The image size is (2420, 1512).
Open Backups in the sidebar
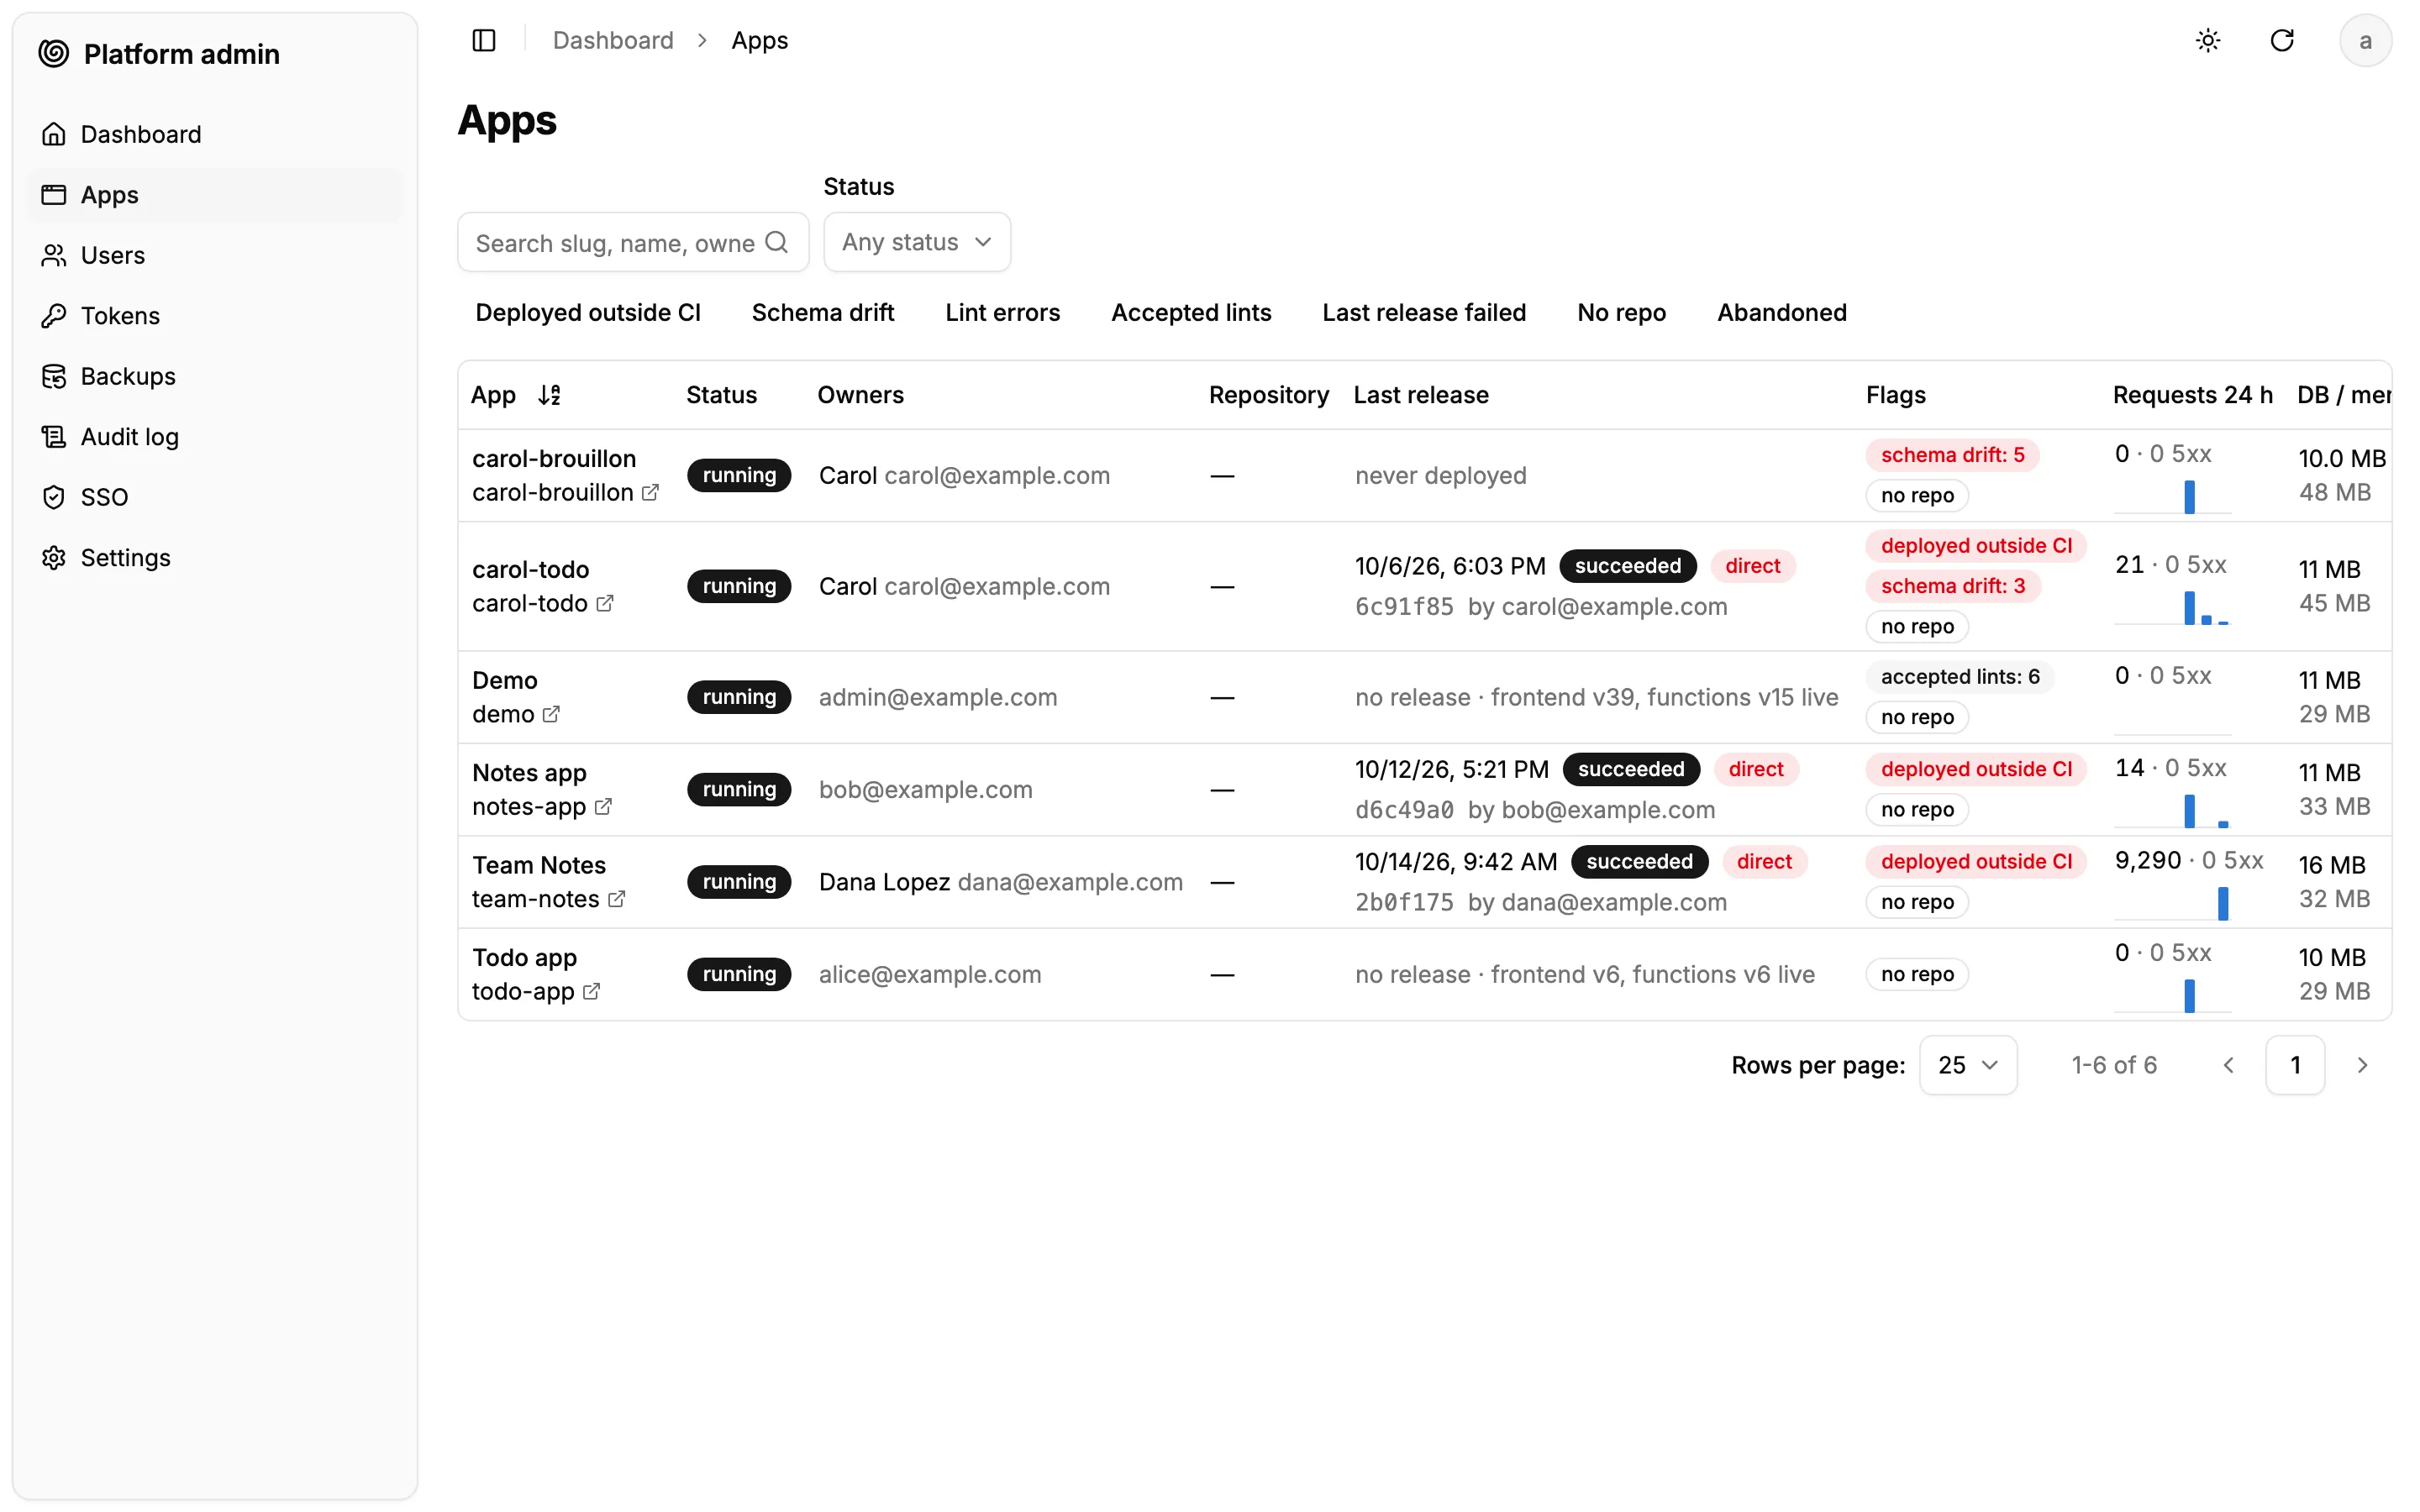coord(215,376)
